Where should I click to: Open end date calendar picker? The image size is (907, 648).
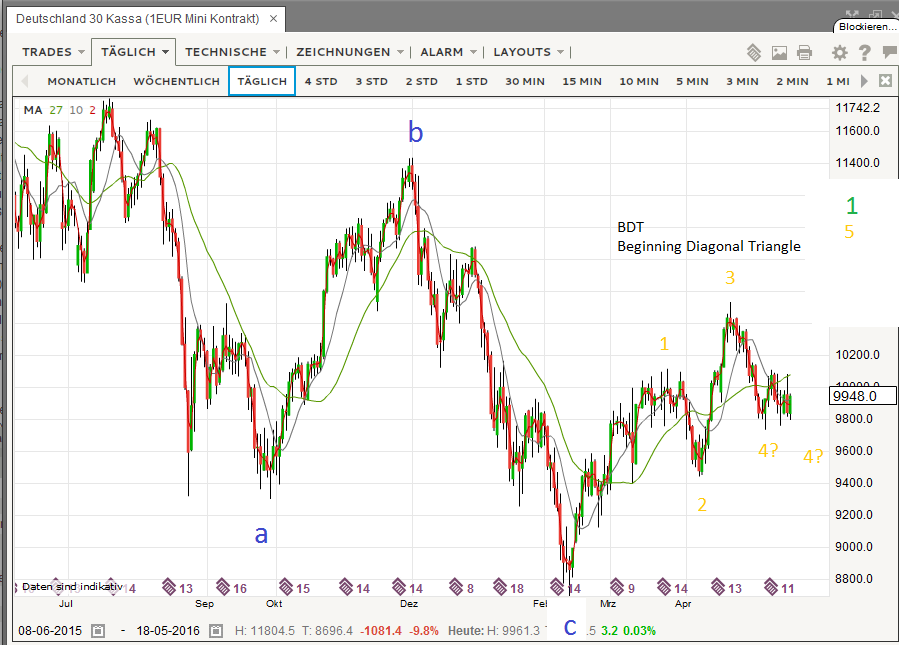point(210,631)
